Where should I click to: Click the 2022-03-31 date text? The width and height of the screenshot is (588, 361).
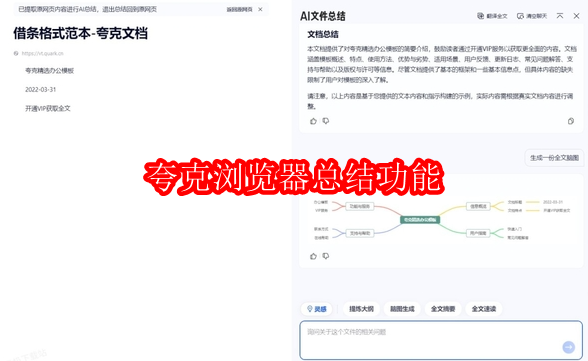pos(40,90)
